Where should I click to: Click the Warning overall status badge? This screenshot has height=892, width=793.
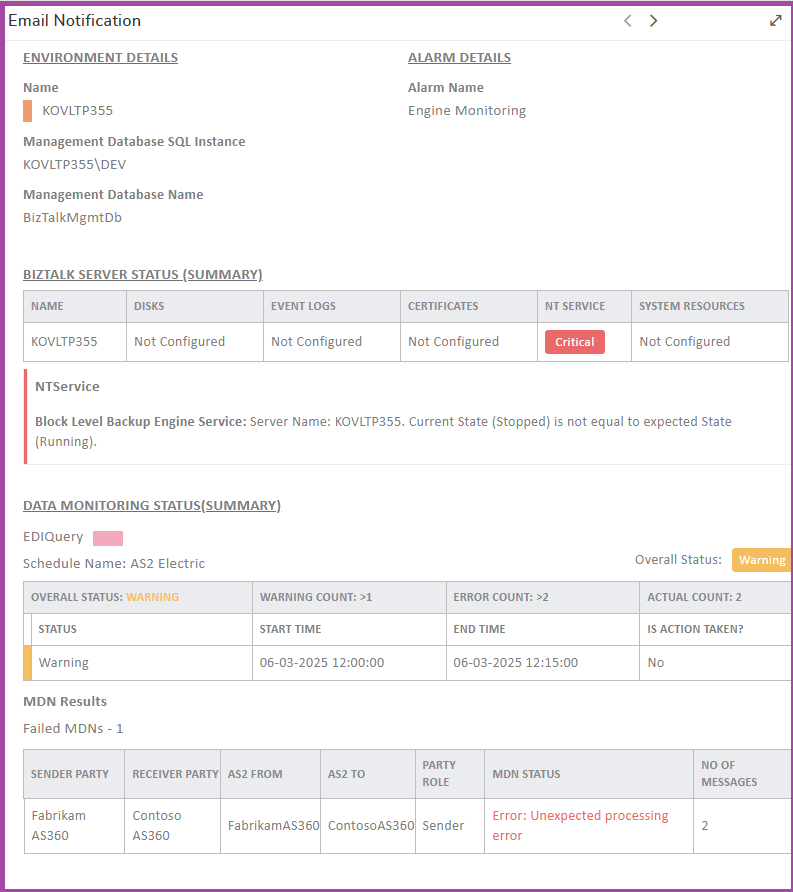coord(761,560)
